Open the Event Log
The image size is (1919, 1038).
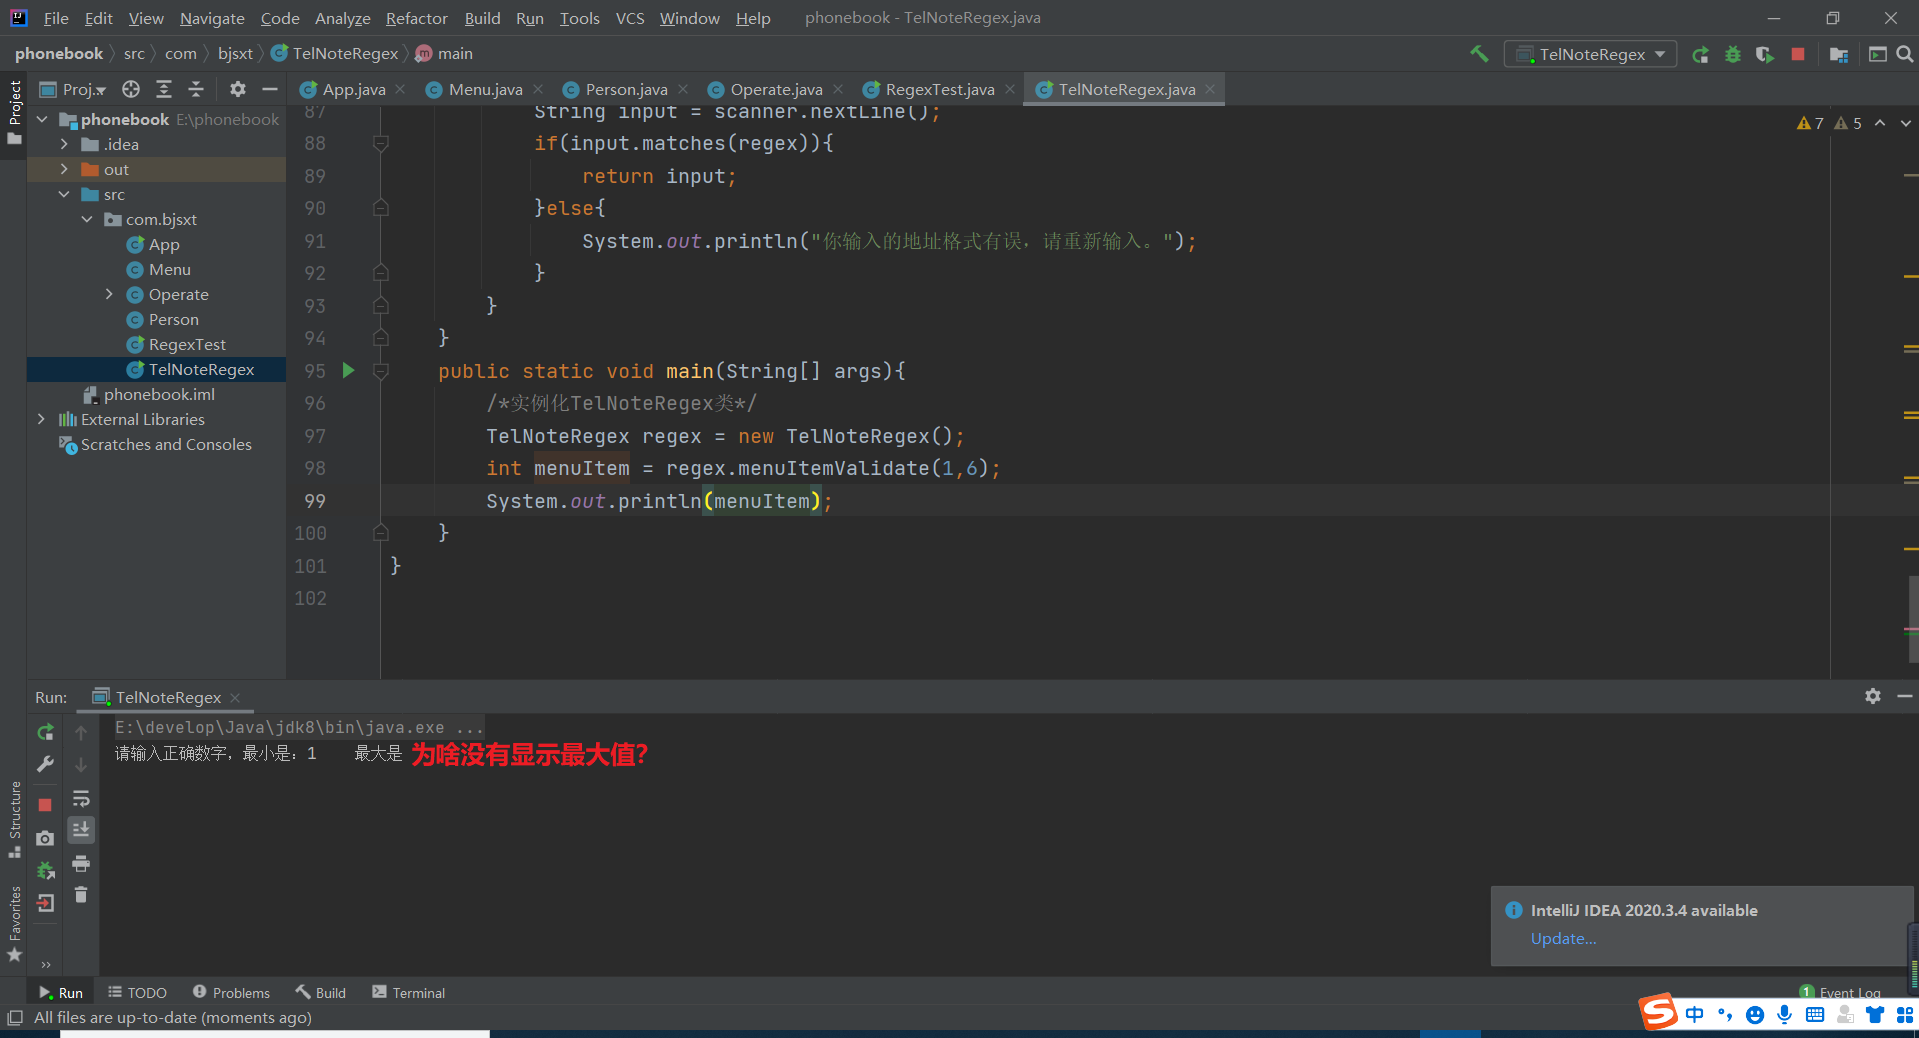click(1841, 992)
